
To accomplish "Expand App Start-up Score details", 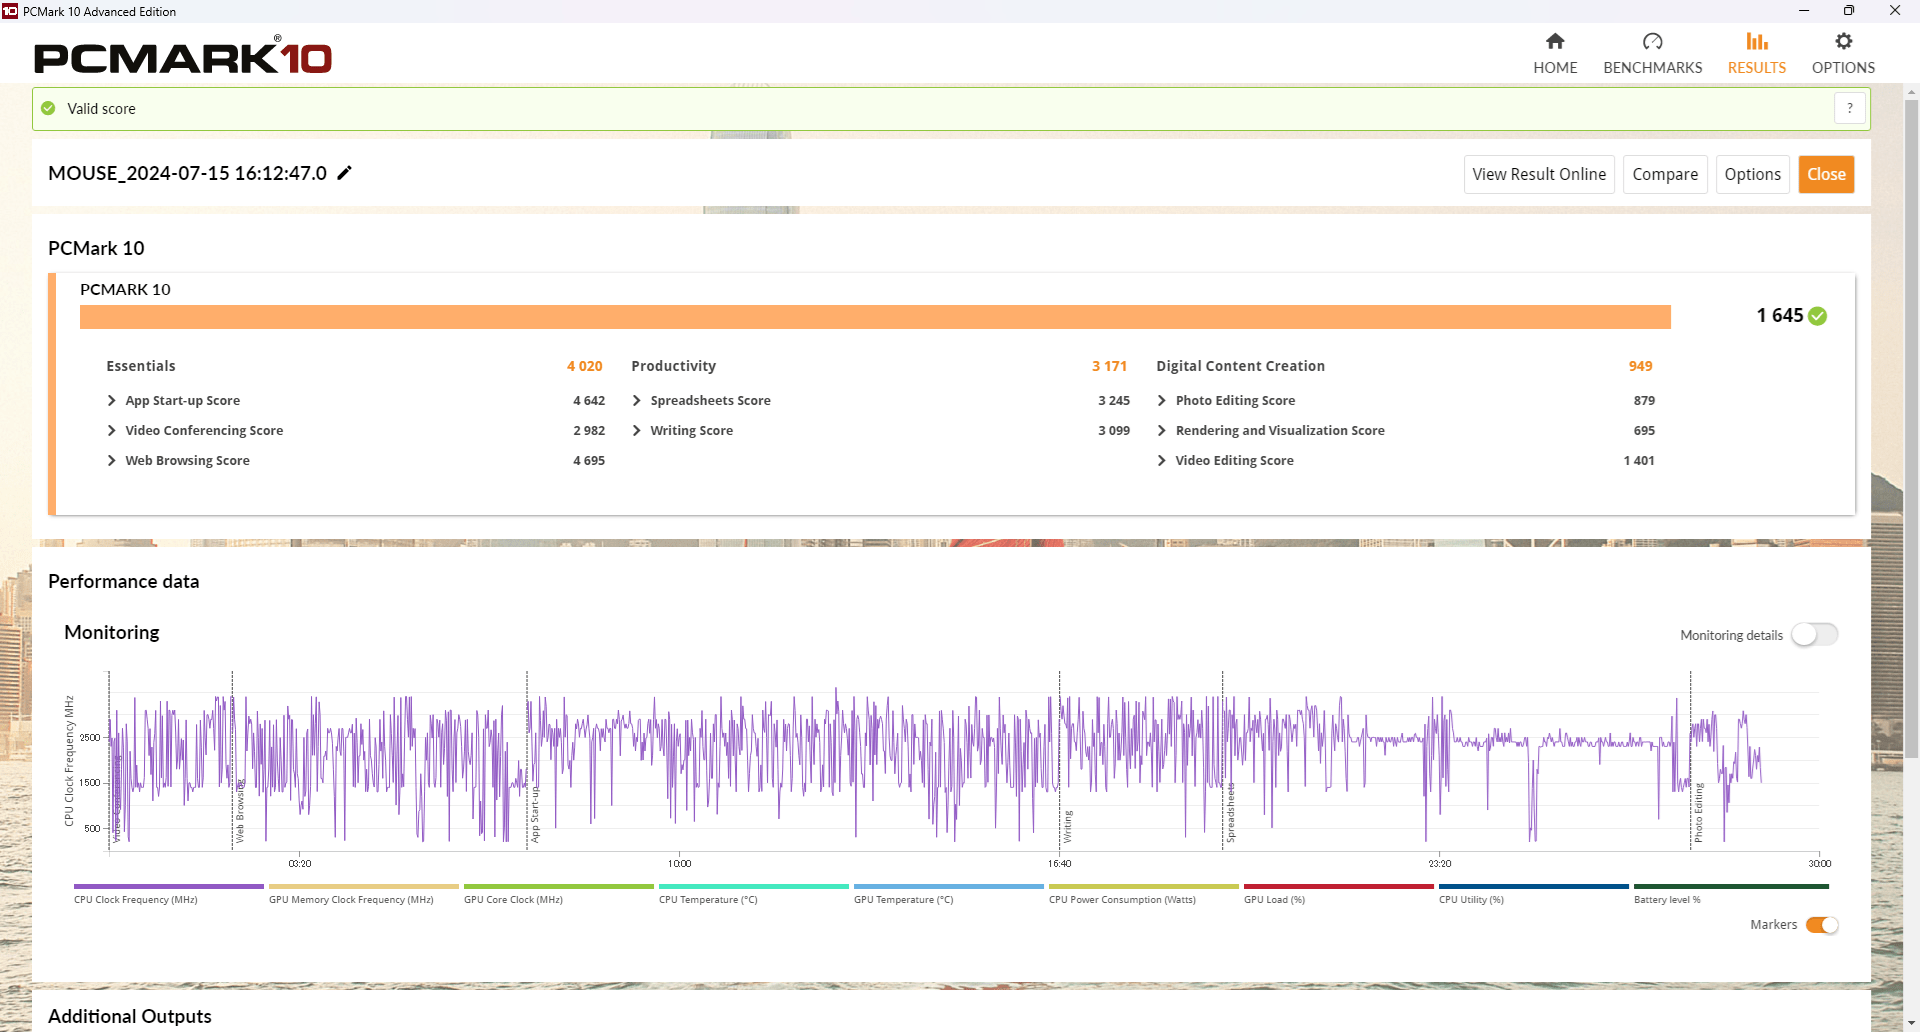I will coord(111,400).
